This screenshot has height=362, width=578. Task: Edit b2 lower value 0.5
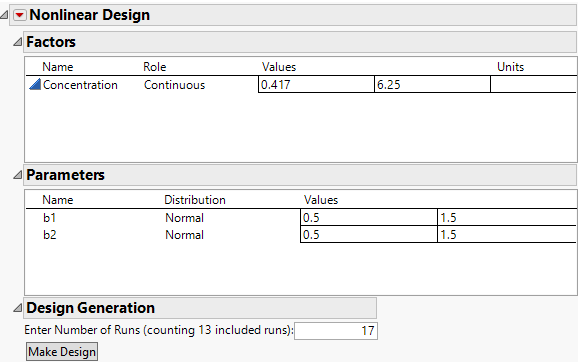(369, 234)
